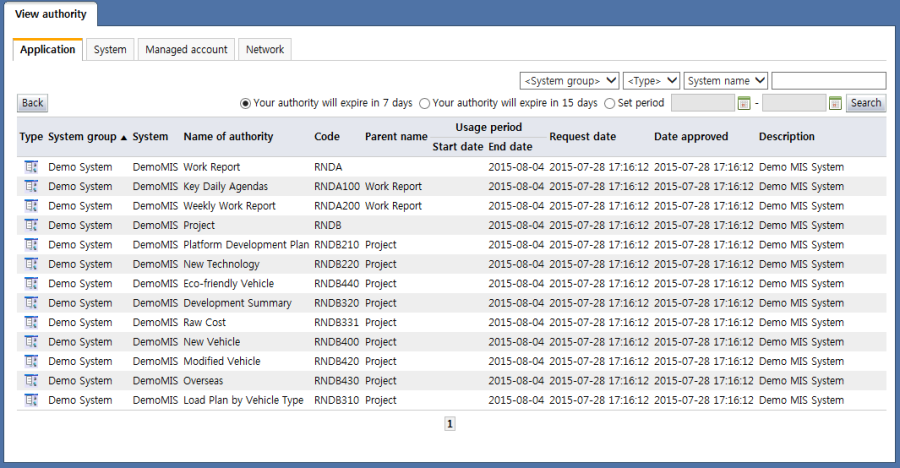
Task: Open the Network tab
Action: (265, 49)
